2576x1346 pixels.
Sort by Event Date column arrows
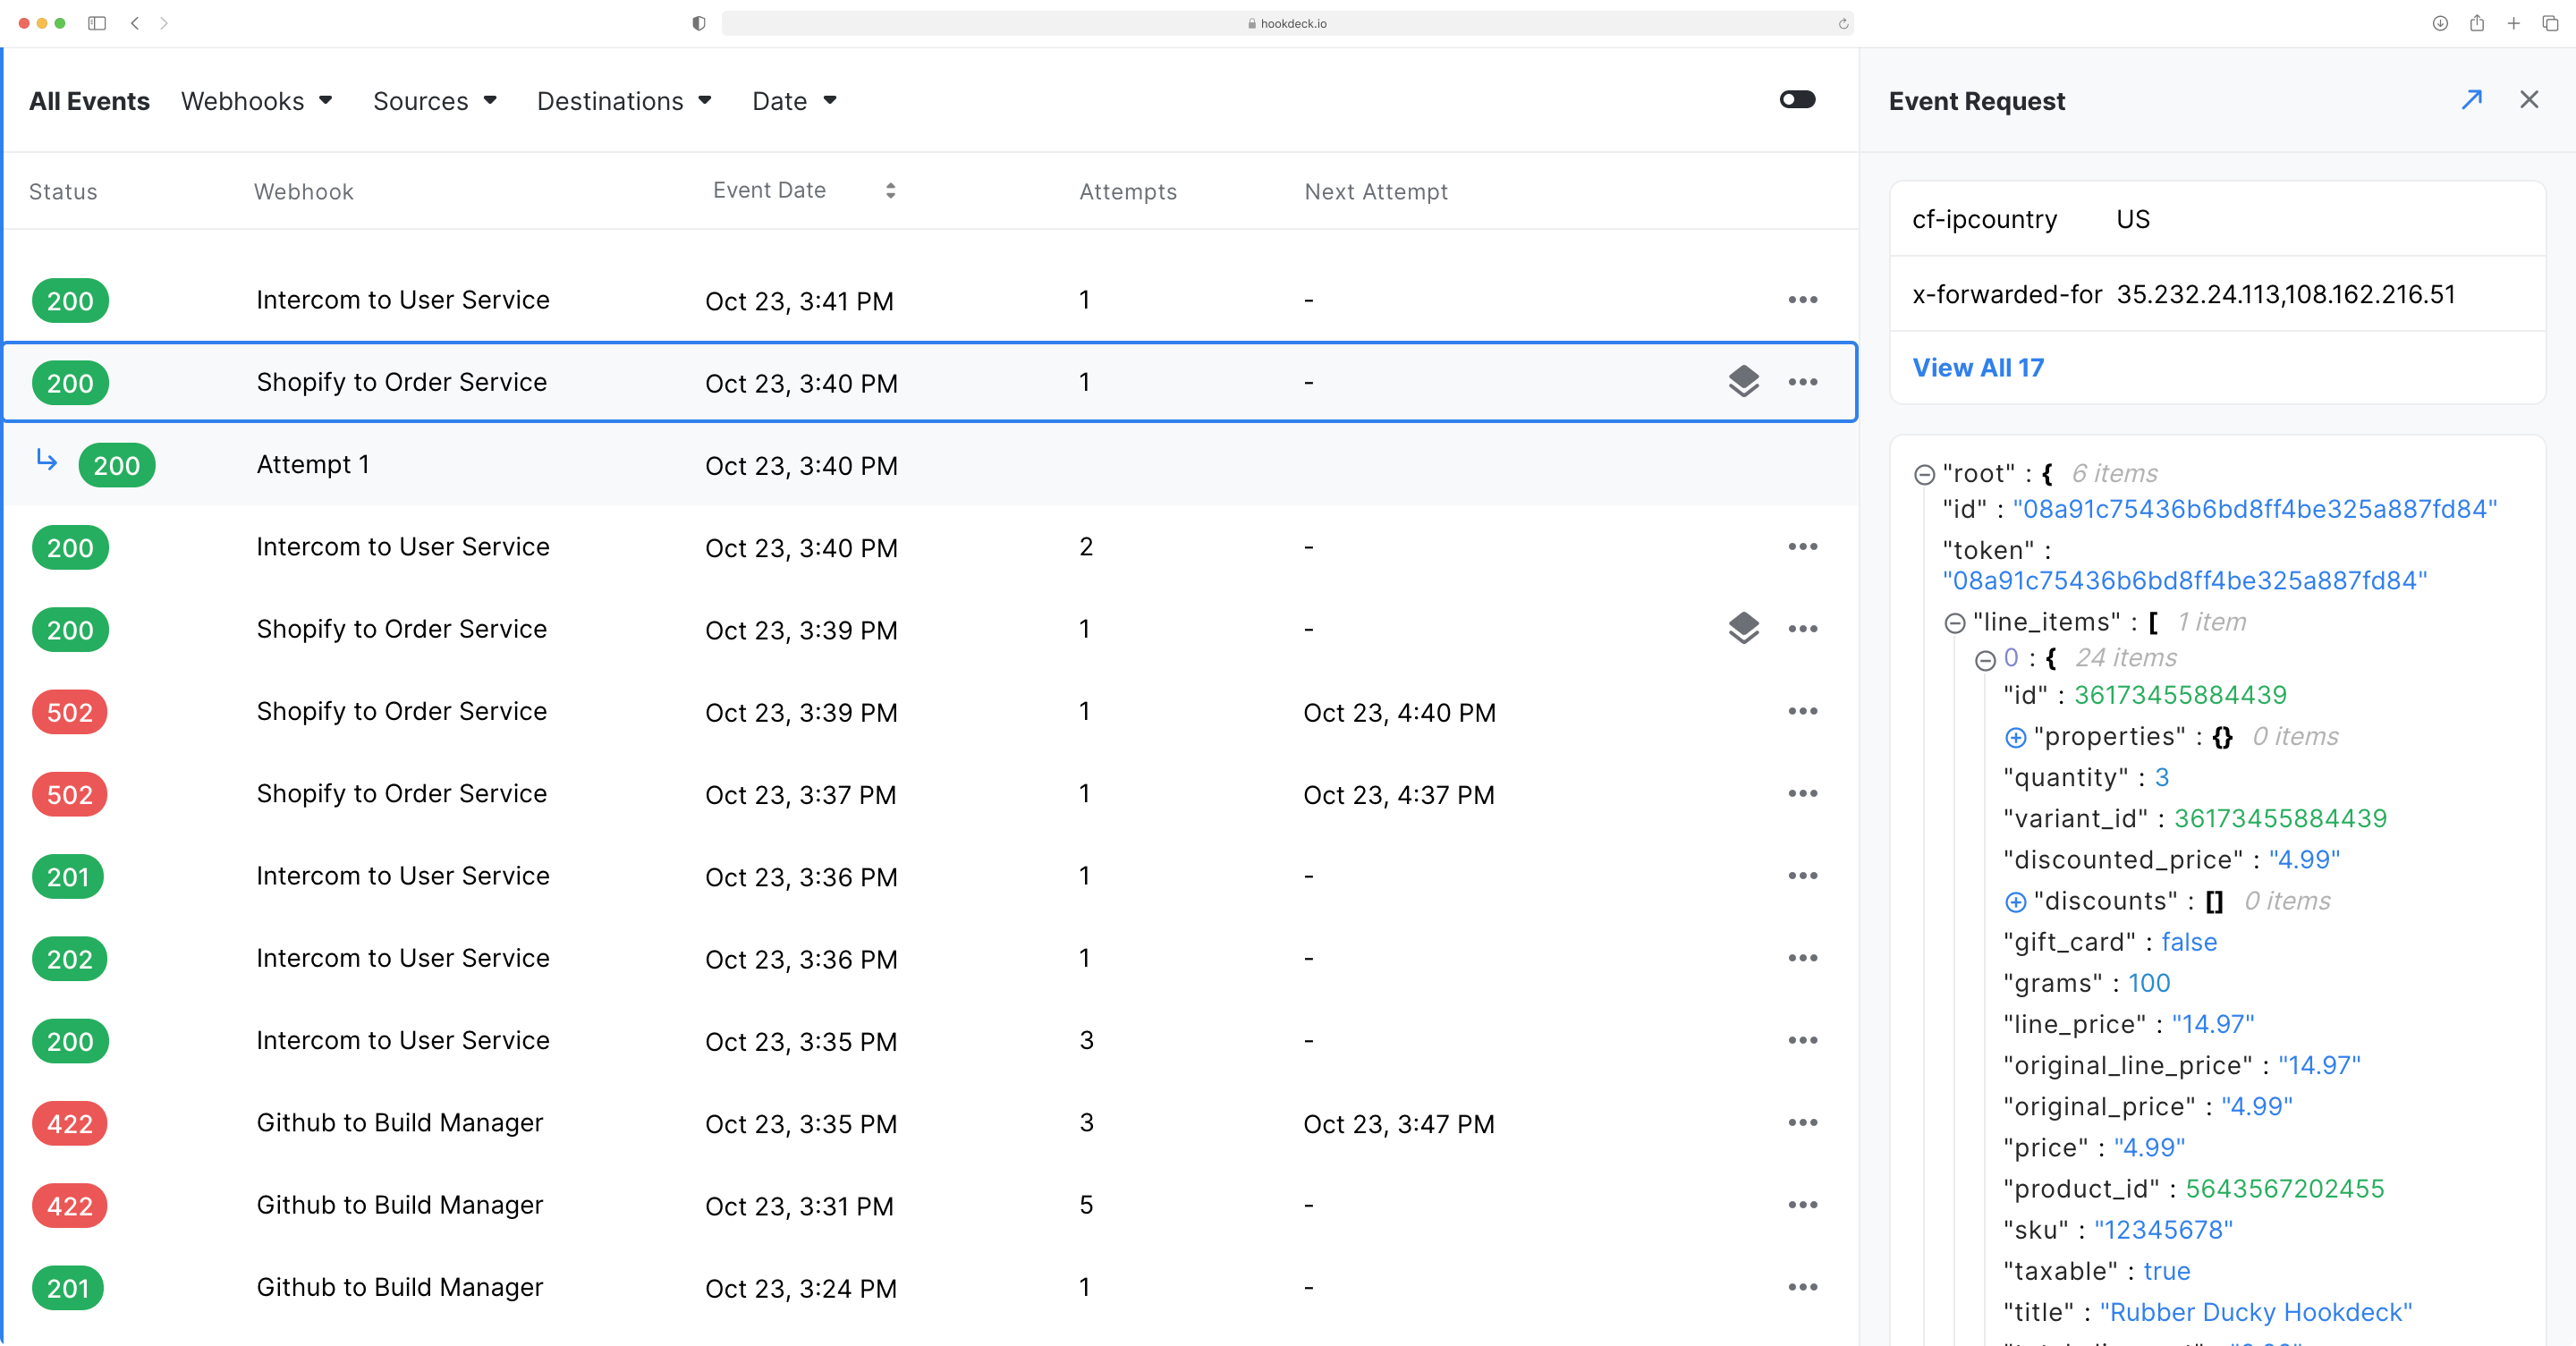tap(890, 190)
